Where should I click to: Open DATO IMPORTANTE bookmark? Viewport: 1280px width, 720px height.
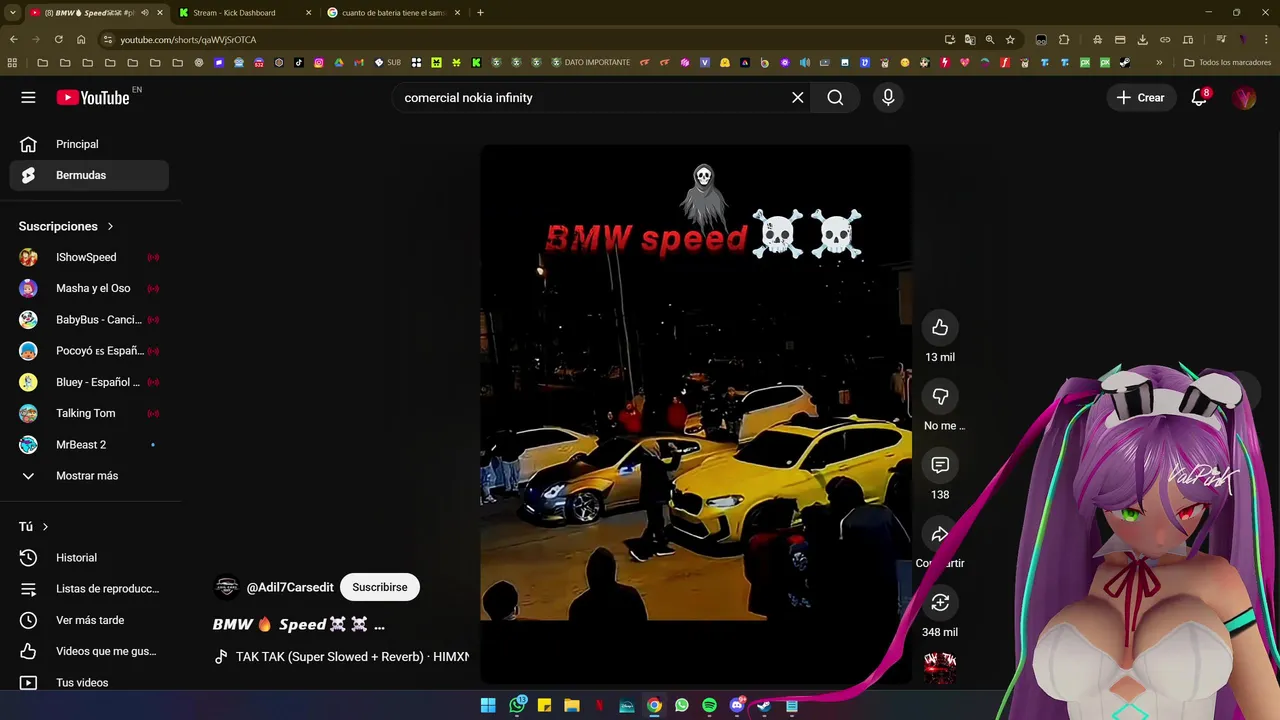(592, 62)
